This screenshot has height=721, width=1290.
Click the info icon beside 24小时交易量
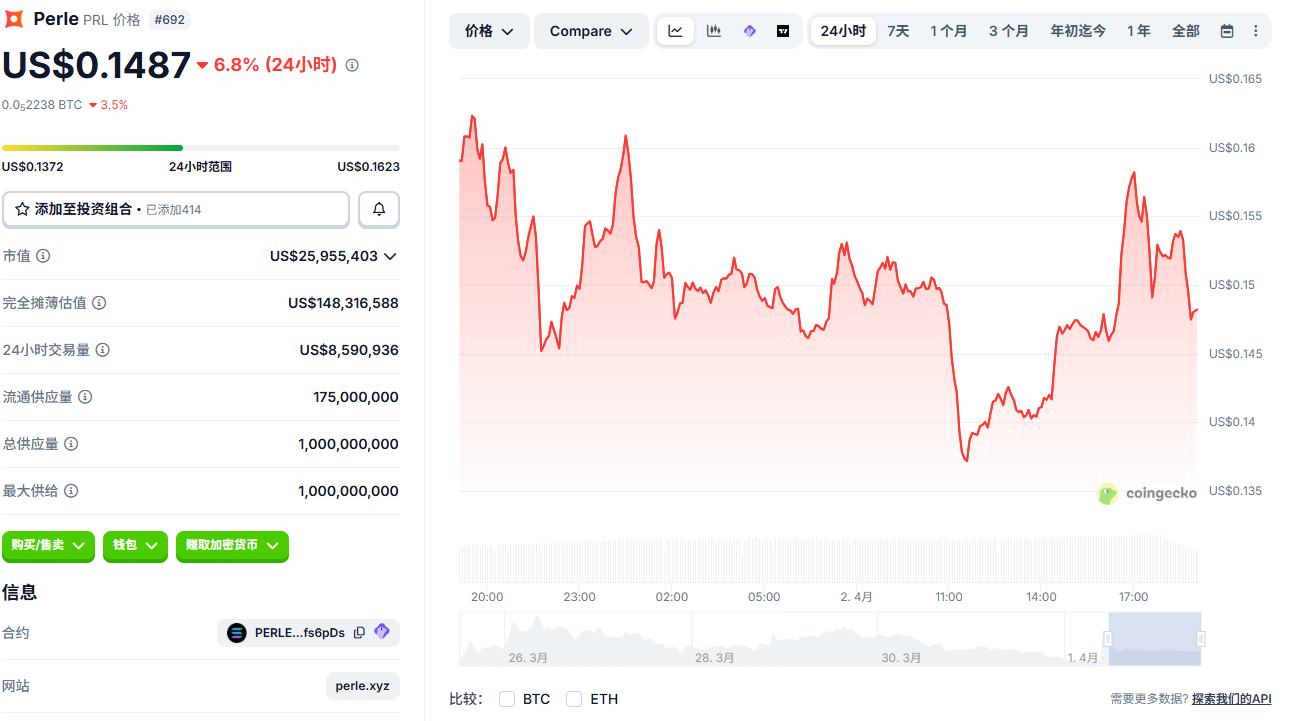point(103,350)
